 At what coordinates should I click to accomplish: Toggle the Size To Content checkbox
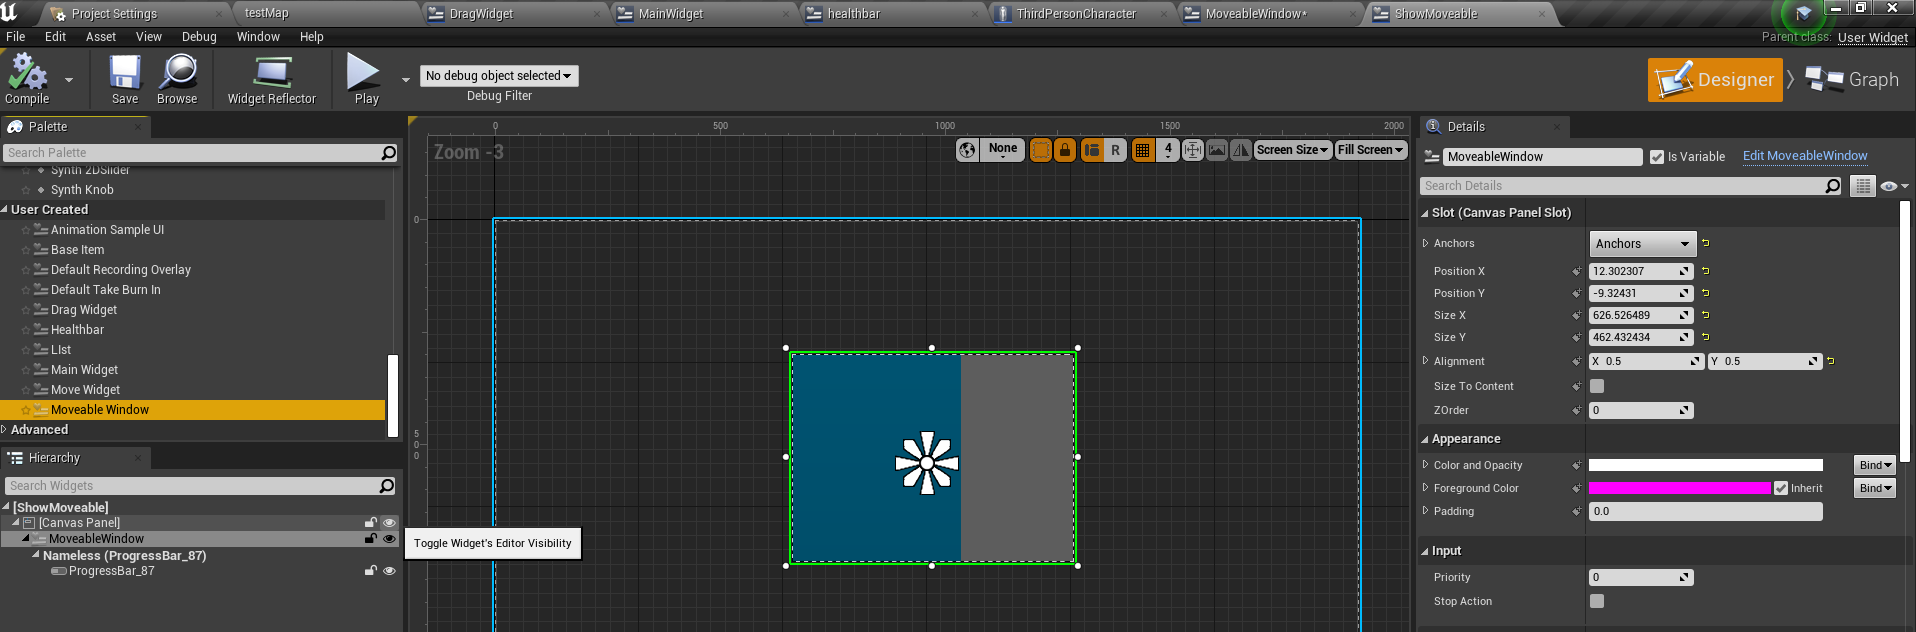point(1597,386)
